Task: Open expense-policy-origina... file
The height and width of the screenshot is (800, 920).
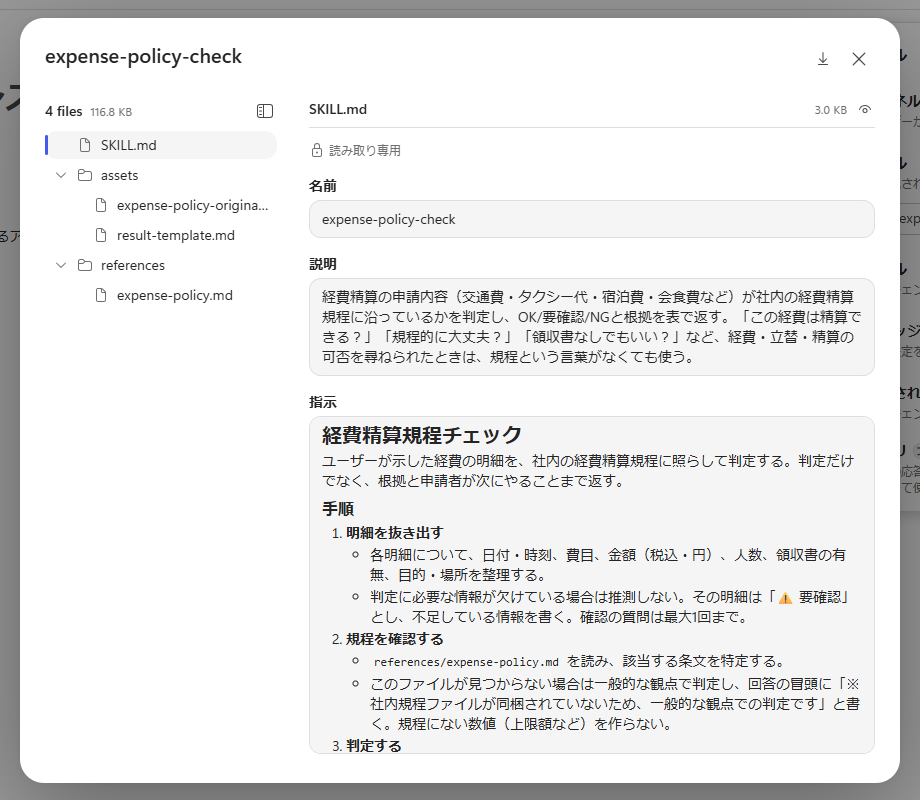Action: [x=192, y=205]
